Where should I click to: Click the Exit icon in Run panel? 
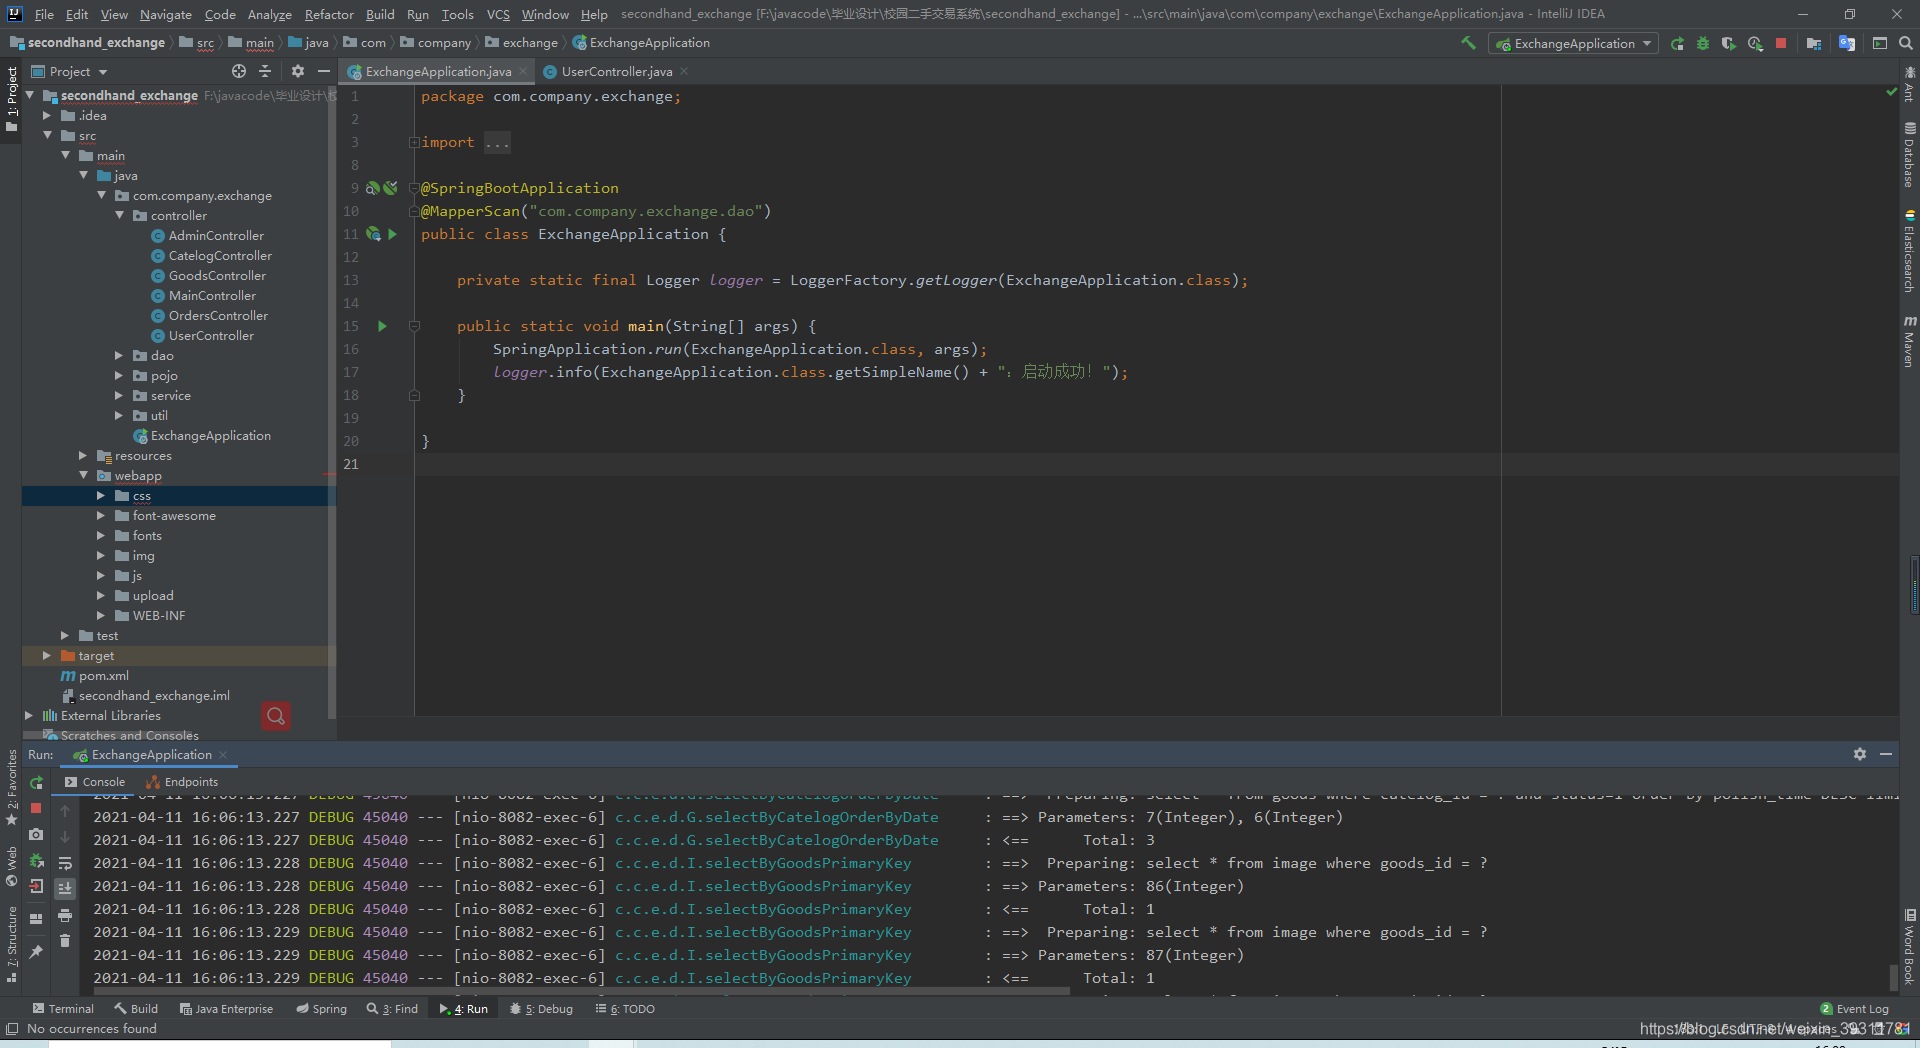[37, 886]
